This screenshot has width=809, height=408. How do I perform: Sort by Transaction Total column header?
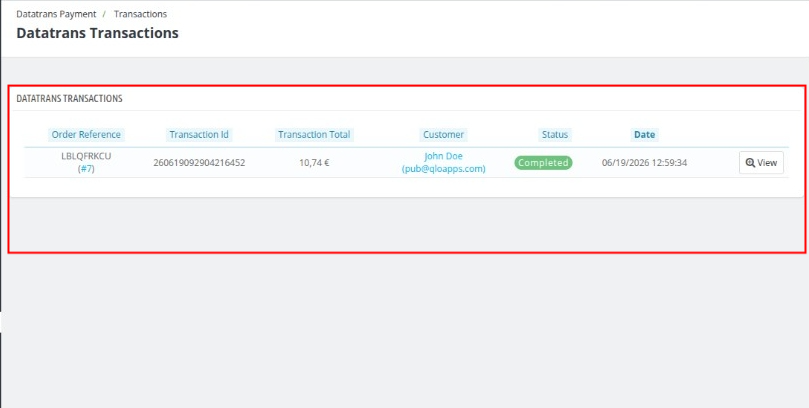pos(314,135)
